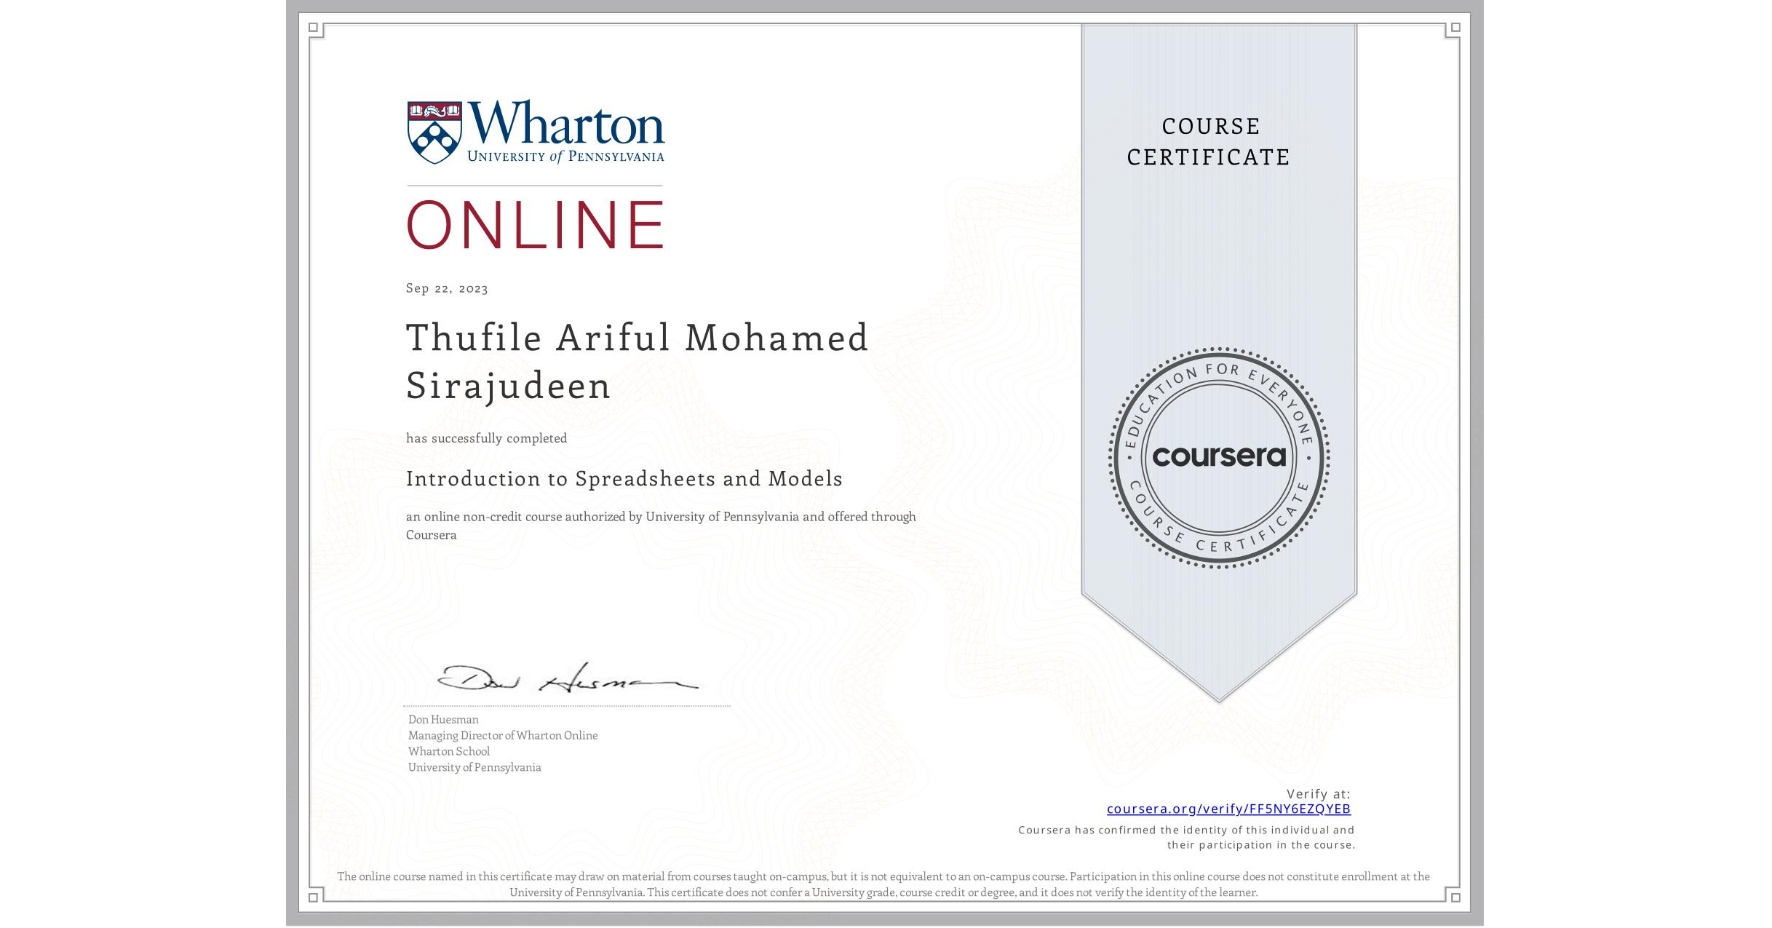Select the date Sep 22, 2023
Viewport: 1772px width, 928px height.
(x=446, y=287)
